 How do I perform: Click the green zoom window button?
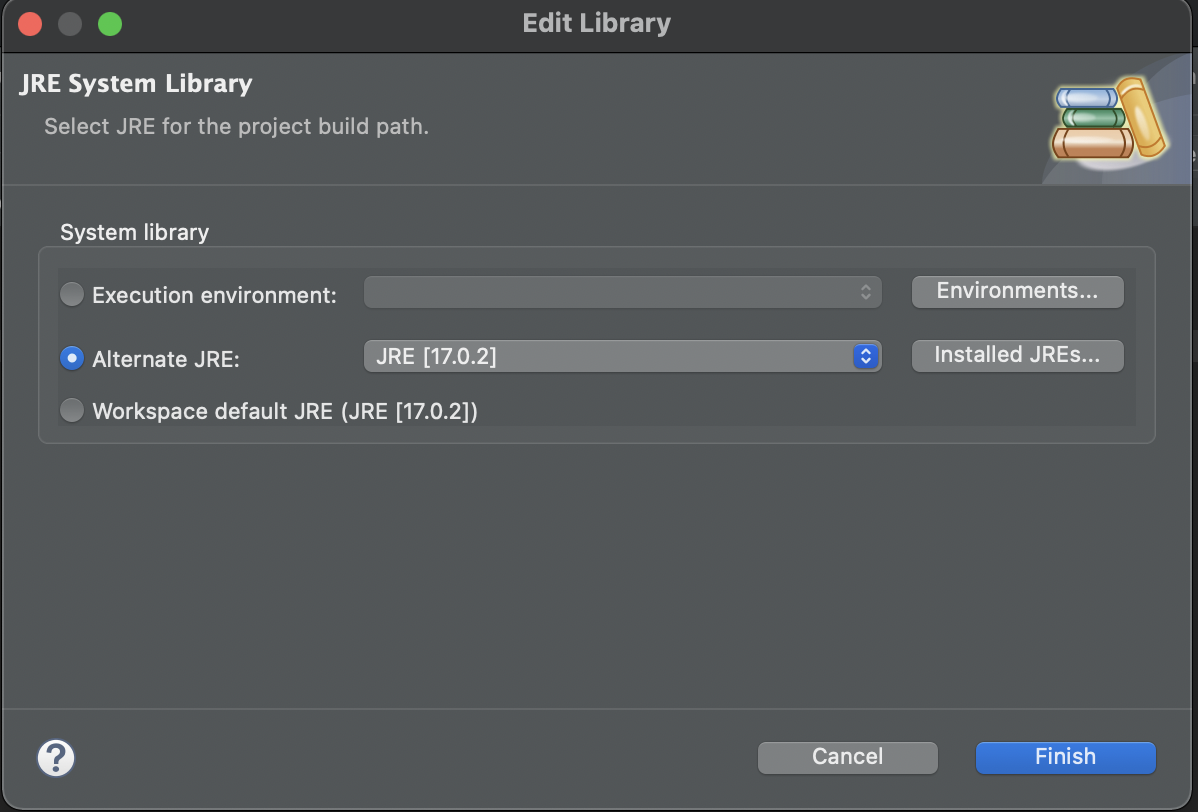pos(110,24)
